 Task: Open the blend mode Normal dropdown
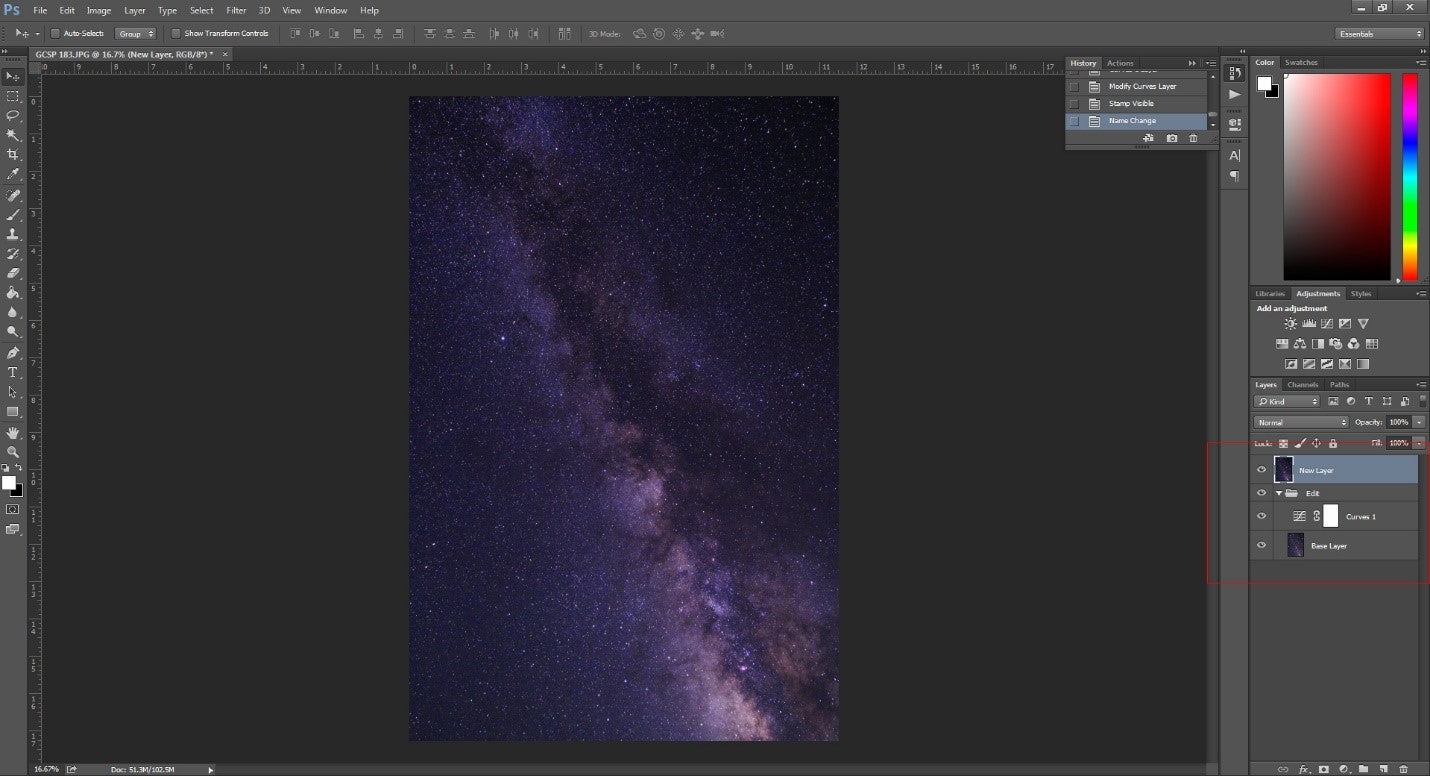1302,422
